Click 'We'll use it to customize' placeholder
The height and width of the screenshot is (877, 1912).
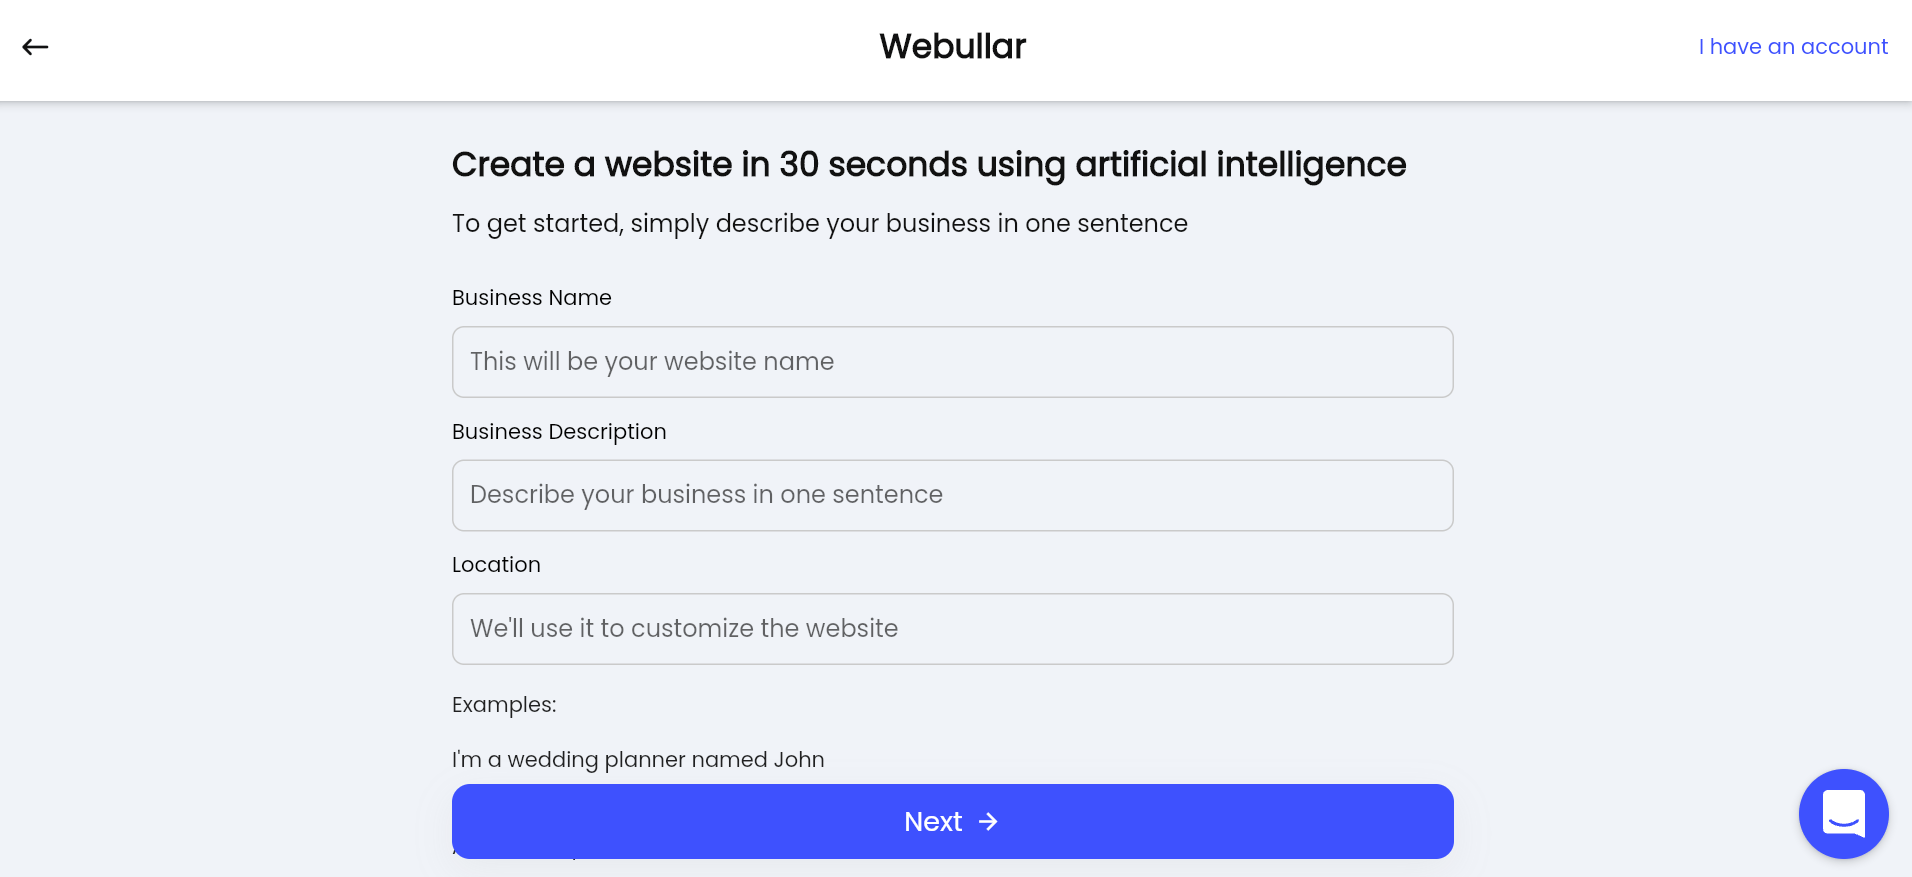coord(684,629)
